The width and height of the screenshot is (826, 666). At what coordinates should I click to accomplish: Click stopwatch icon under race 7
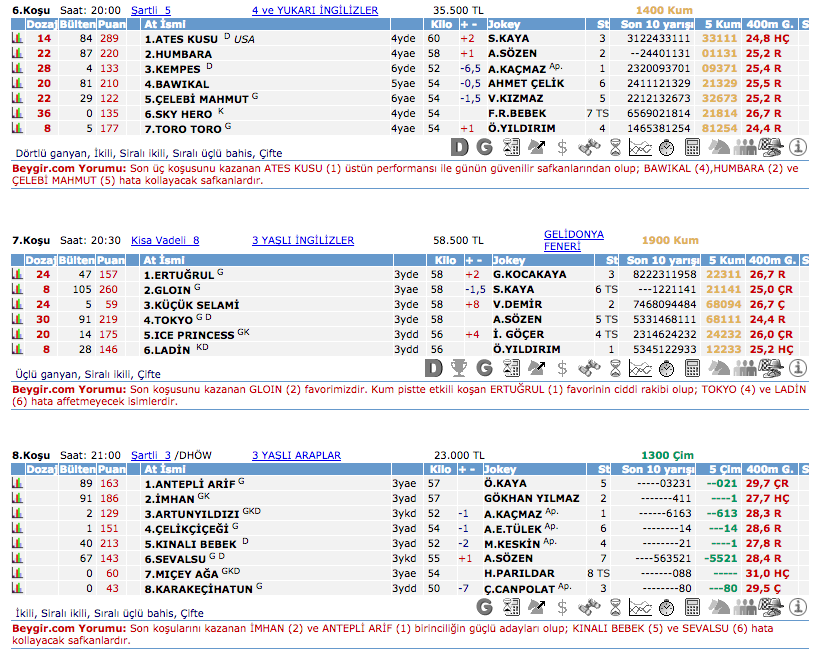click(667, 368)
